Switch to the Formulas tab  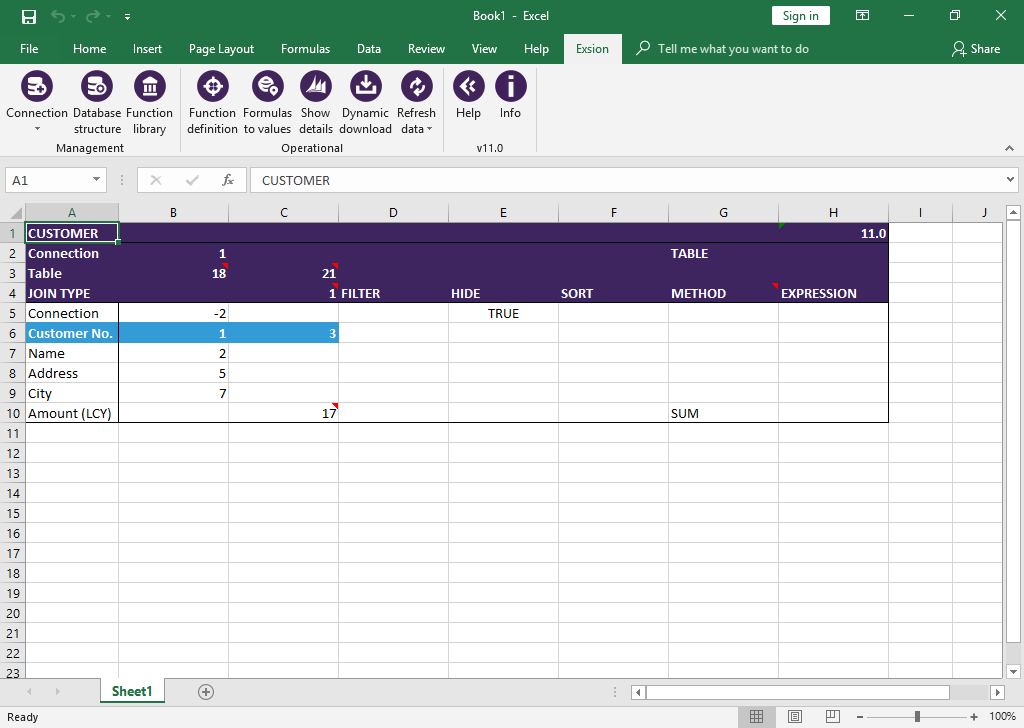(x=306, y=49)
